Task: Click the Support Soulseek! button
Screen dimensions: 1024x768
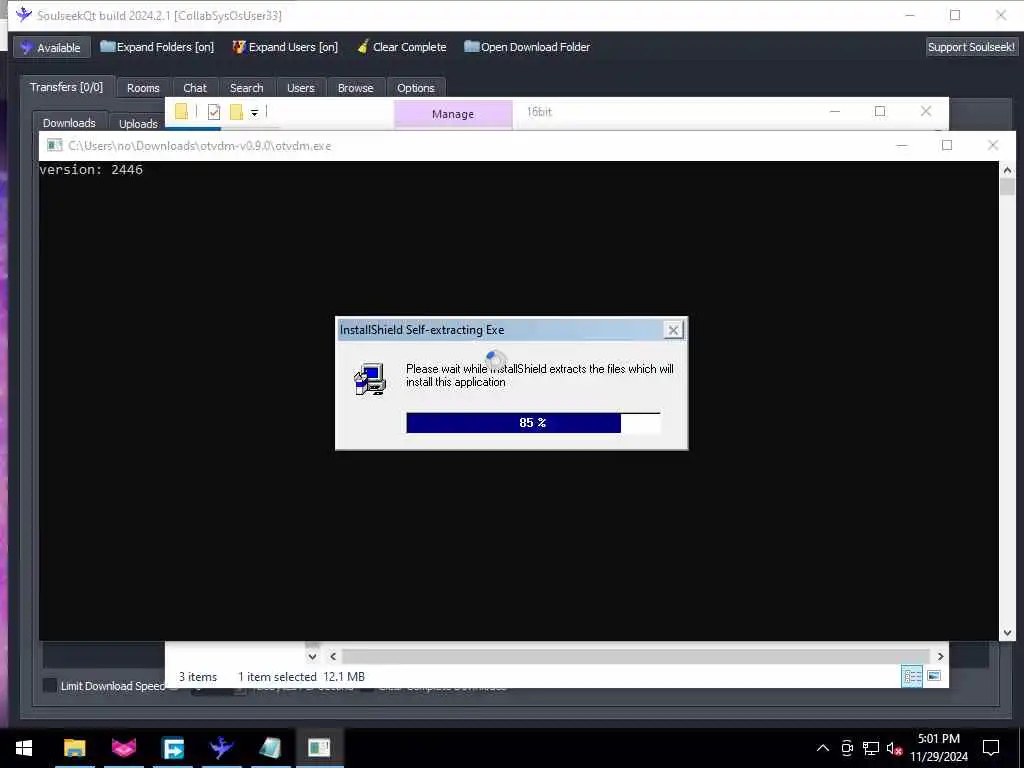Action: pos(971,47)
